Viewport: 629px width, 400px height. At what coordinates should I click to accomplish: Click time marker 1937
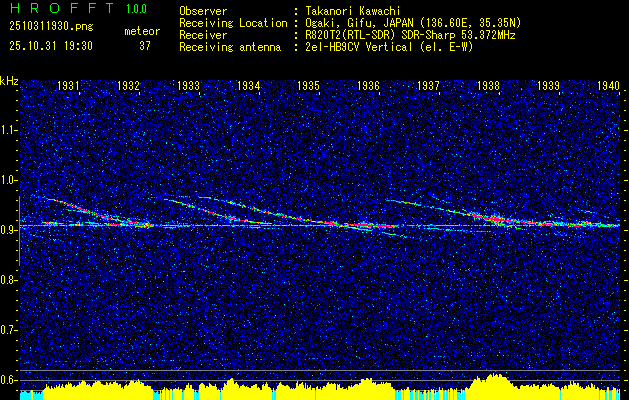[428, 85]
